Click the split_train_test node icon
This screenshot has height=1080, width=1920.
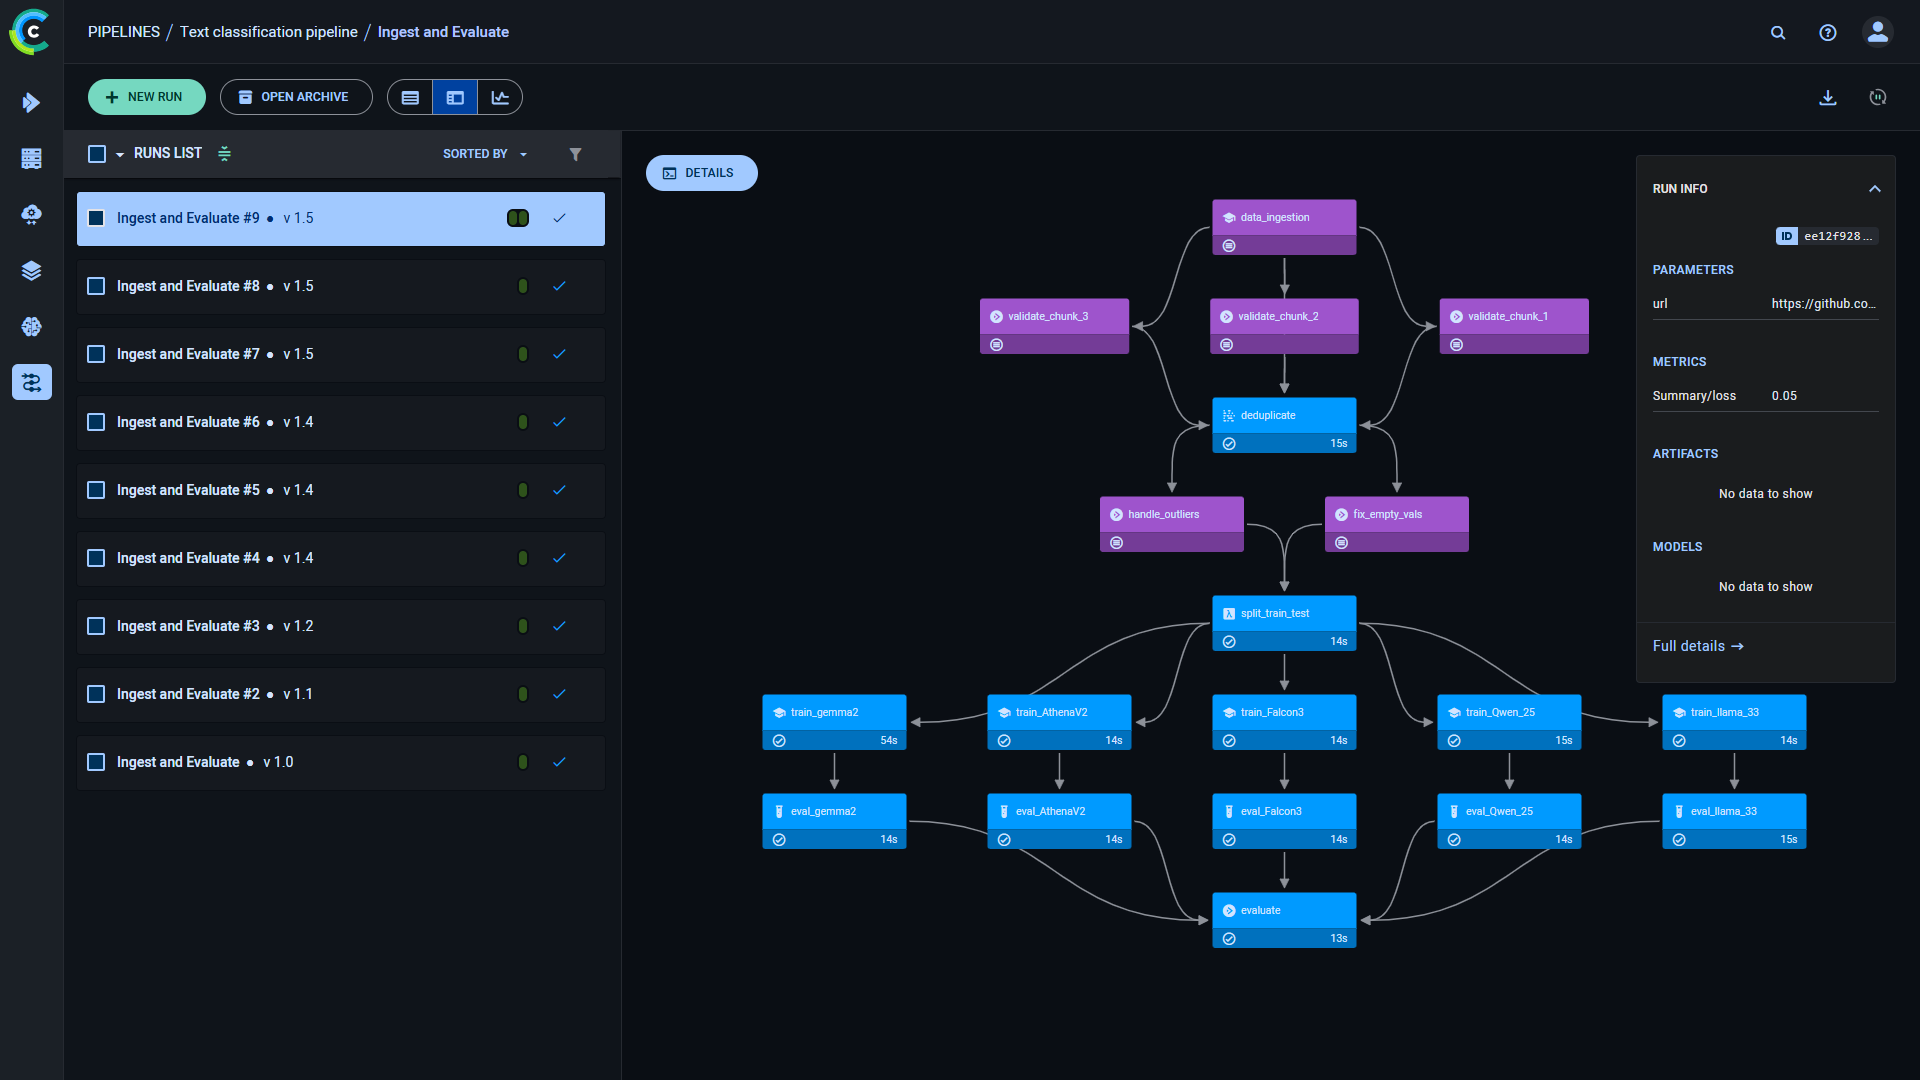click(1229, 614)
